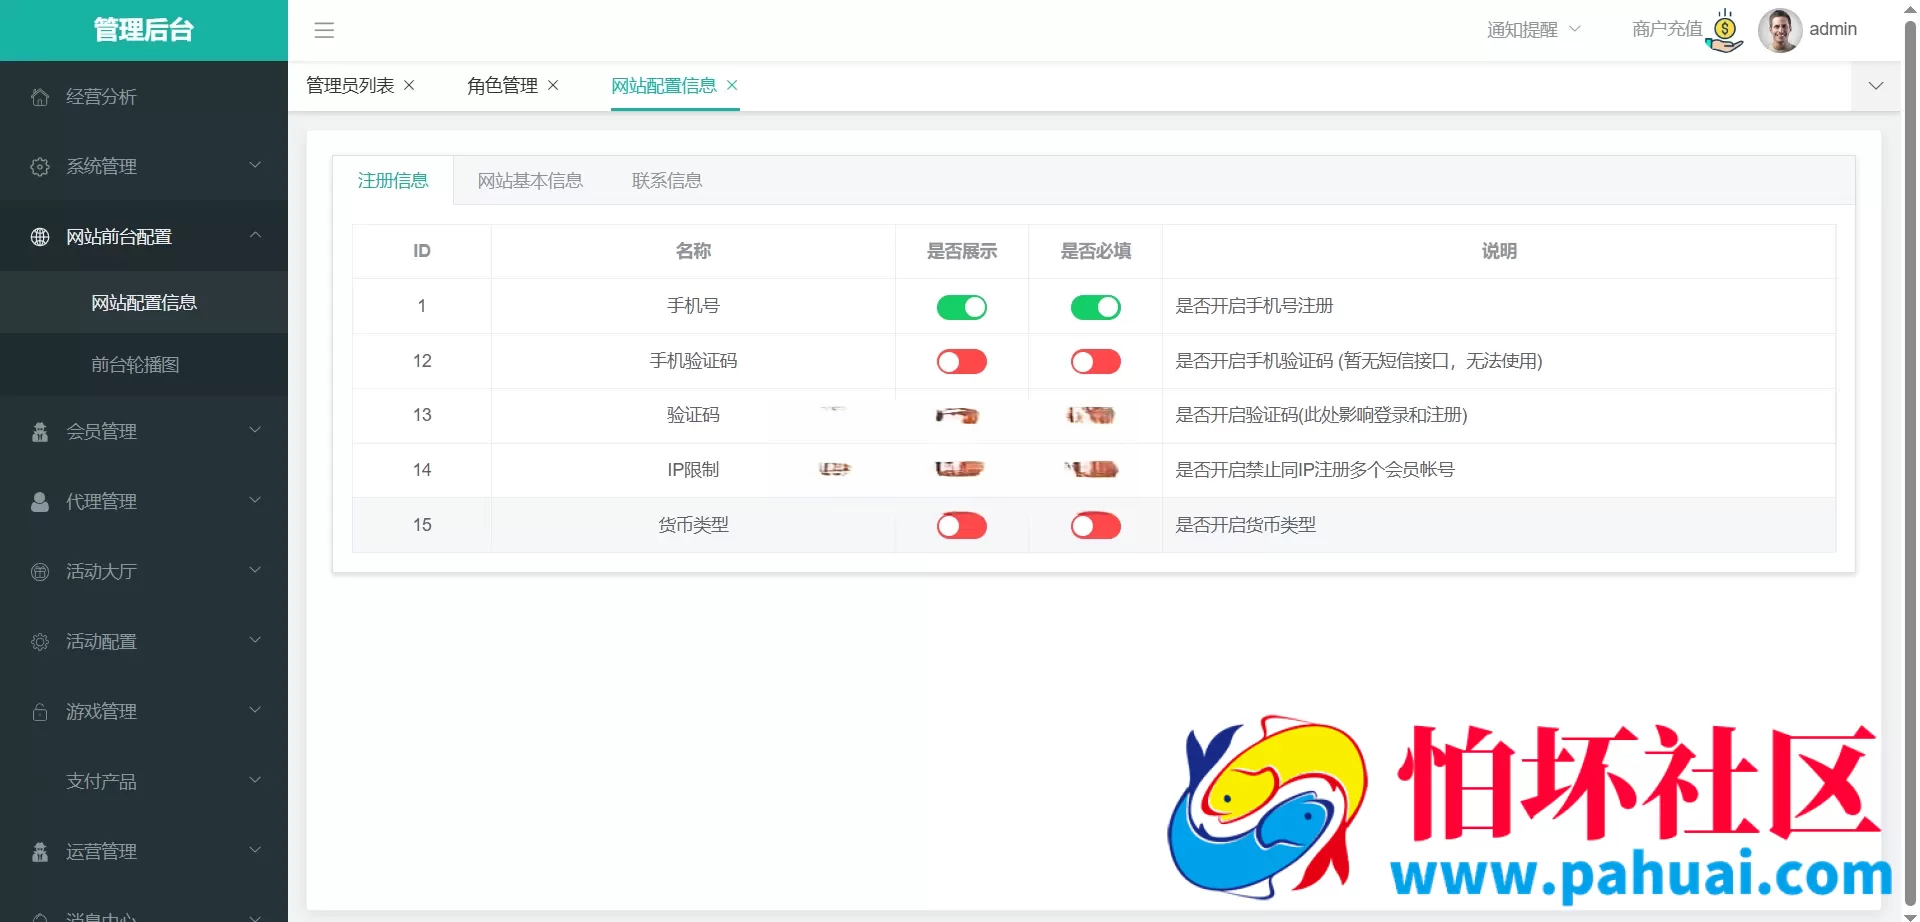Expand the 系统管理 menu chevron
1920x922 pixels.
click(255, 165)
